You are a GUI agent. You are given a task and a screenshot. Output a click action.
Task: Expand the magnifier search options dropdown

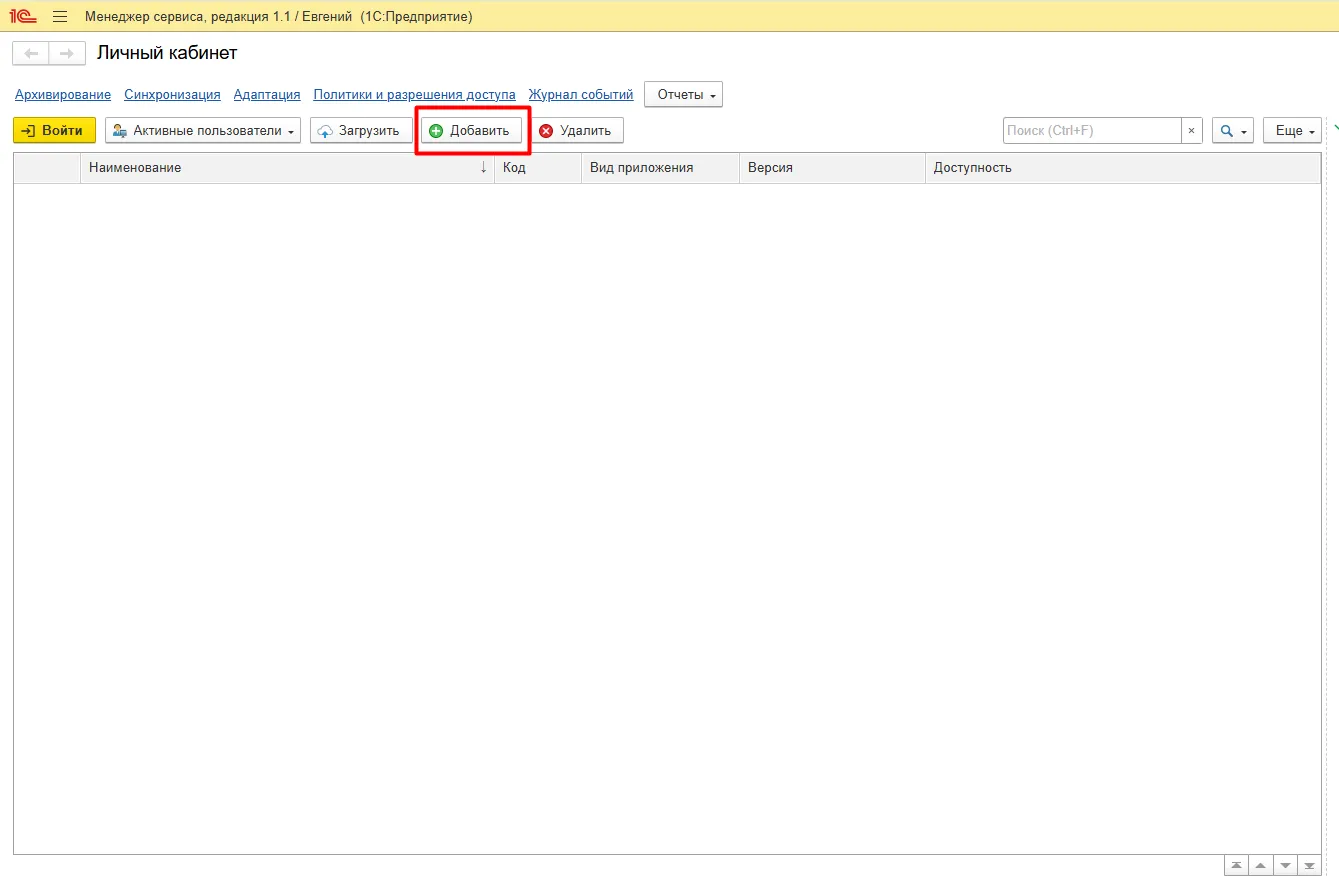1232,131
